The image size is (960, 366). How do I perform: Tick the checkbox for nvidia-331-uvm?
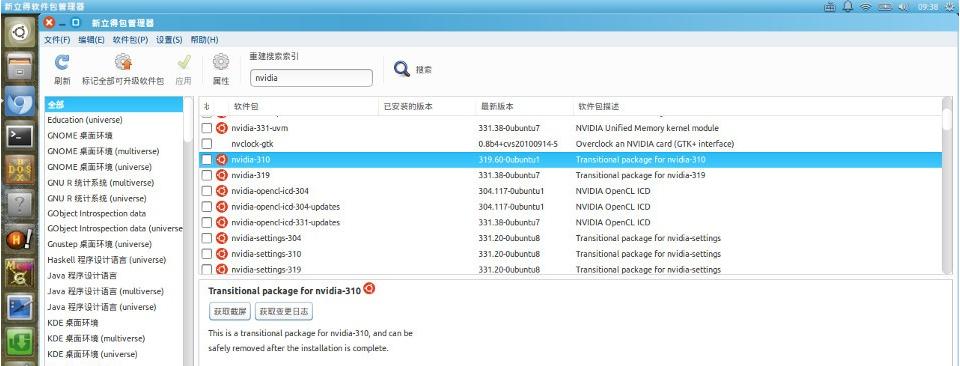coord(207,128)
